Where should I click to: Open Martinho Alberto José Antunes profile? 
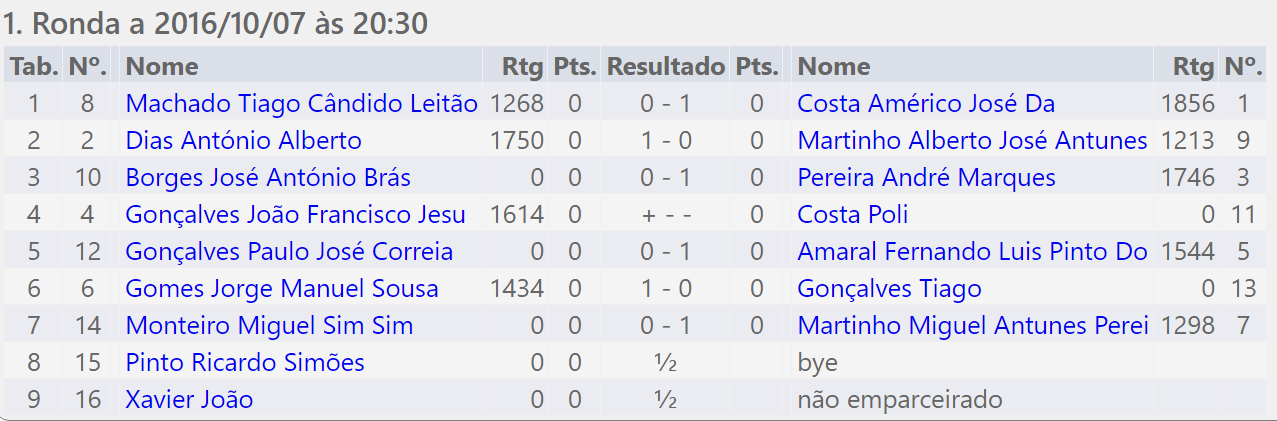coord(973,141)
